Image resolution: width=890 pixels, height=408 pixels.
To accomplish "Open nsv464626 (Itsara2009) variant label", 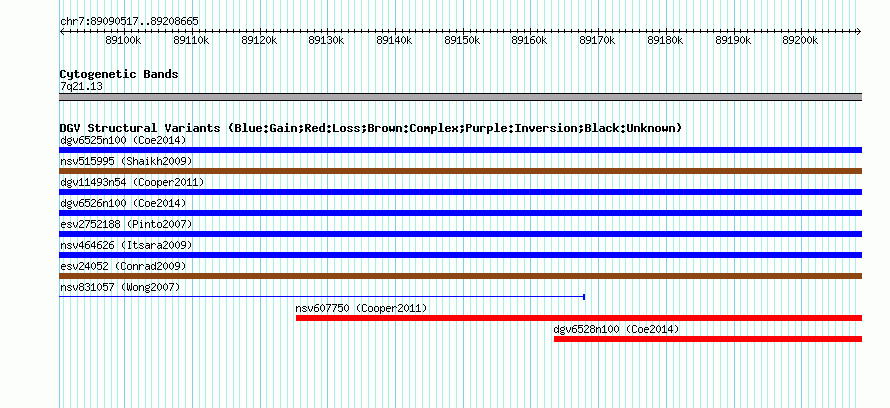I will click(x=126, y=245).
